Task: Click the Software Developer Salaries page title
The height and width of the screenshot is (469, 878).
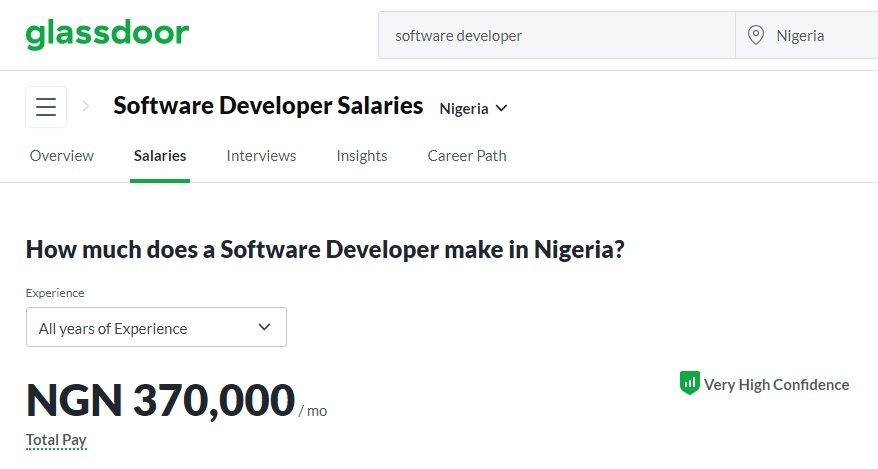Action: tap(268, 106)
